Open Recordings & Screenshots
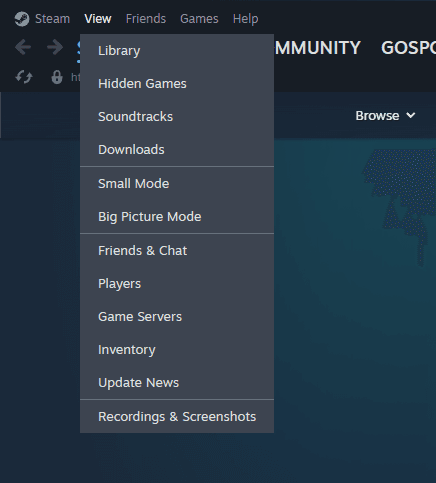 [177, 417]
